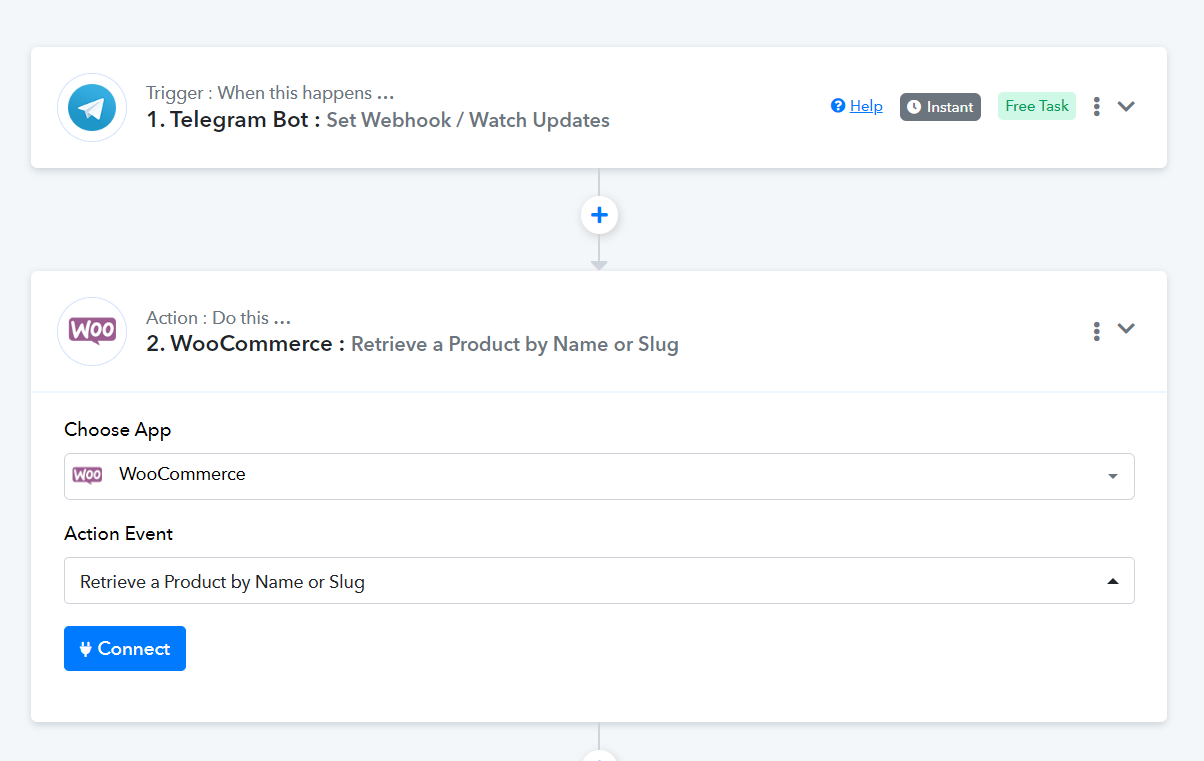The height and width of the screenshot is (761, 1204).
Task: Click the Action Event field label
Action: click(x=119, y=533)
